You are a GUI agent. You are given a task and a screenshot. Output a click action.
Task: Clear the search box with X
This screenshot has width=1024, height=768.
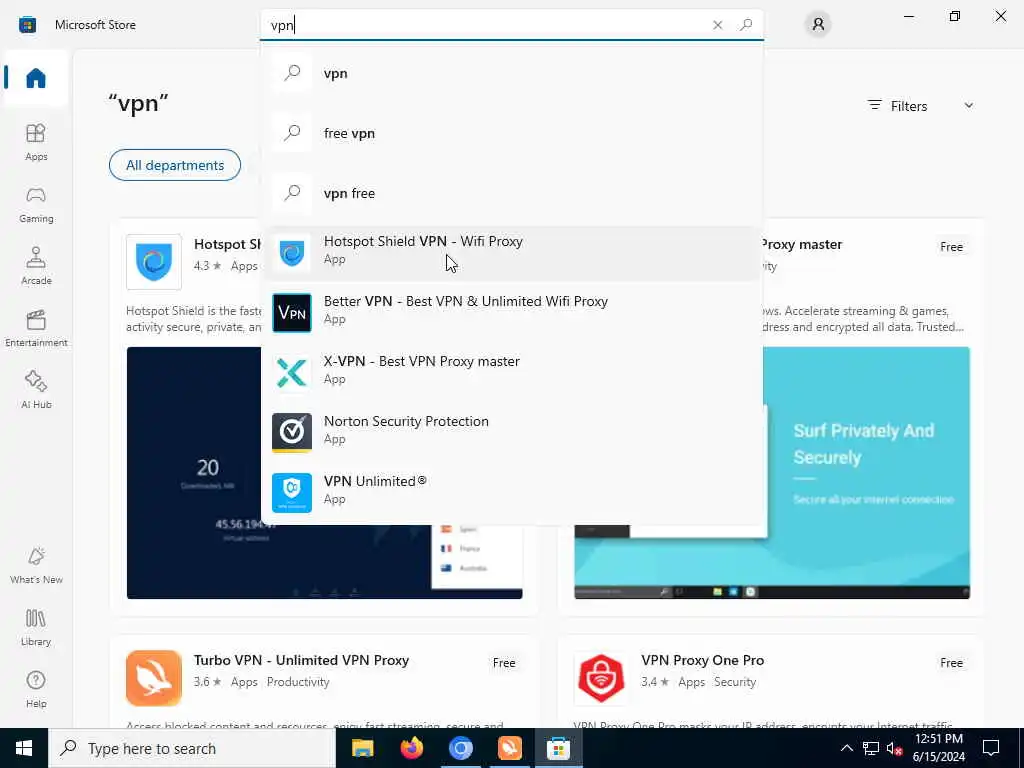coord(718,25)
